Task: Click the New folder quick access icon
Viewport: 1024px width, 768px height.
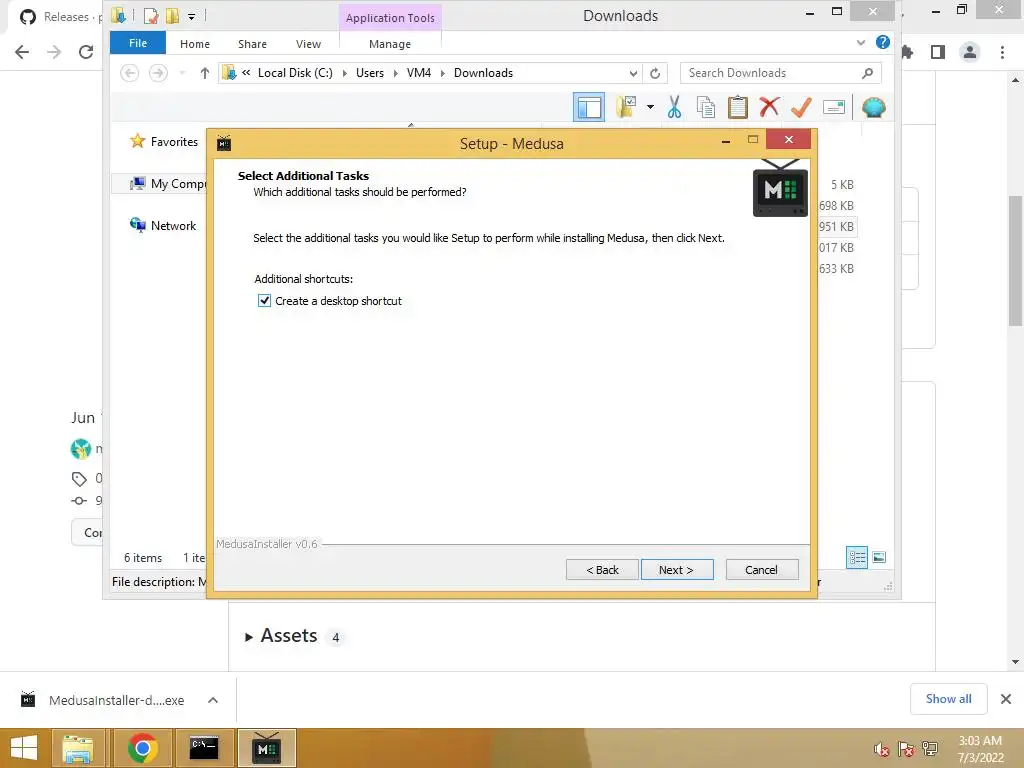Action: pos(172,16)
